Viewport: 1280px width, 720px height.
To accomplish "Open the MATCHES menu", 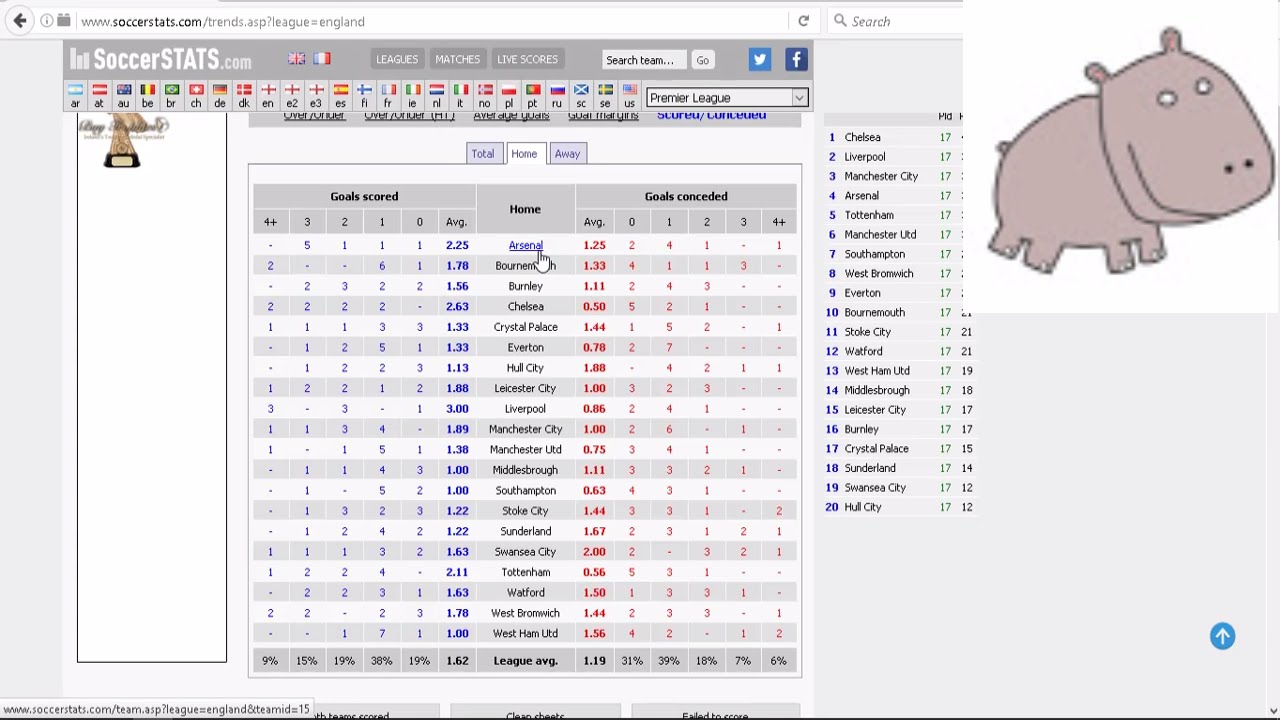I will pos(457,59).
